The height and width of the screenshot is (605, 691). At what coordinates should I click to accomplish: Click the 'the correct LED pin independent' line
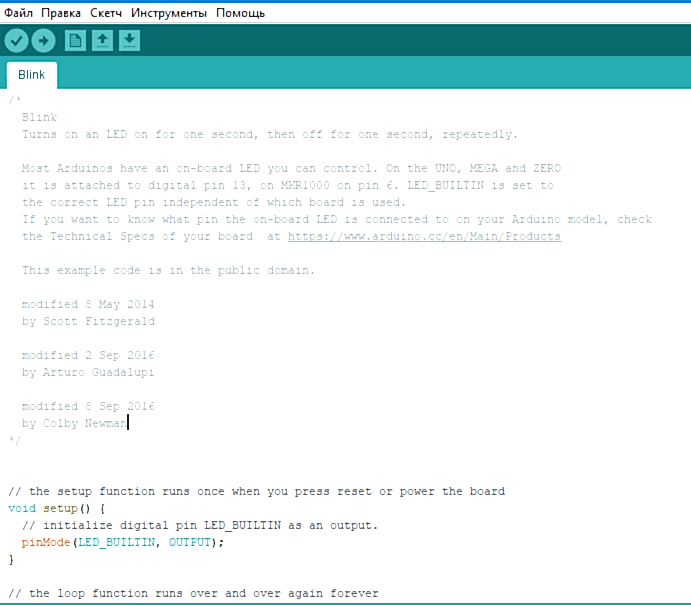(x=214, y=203)
